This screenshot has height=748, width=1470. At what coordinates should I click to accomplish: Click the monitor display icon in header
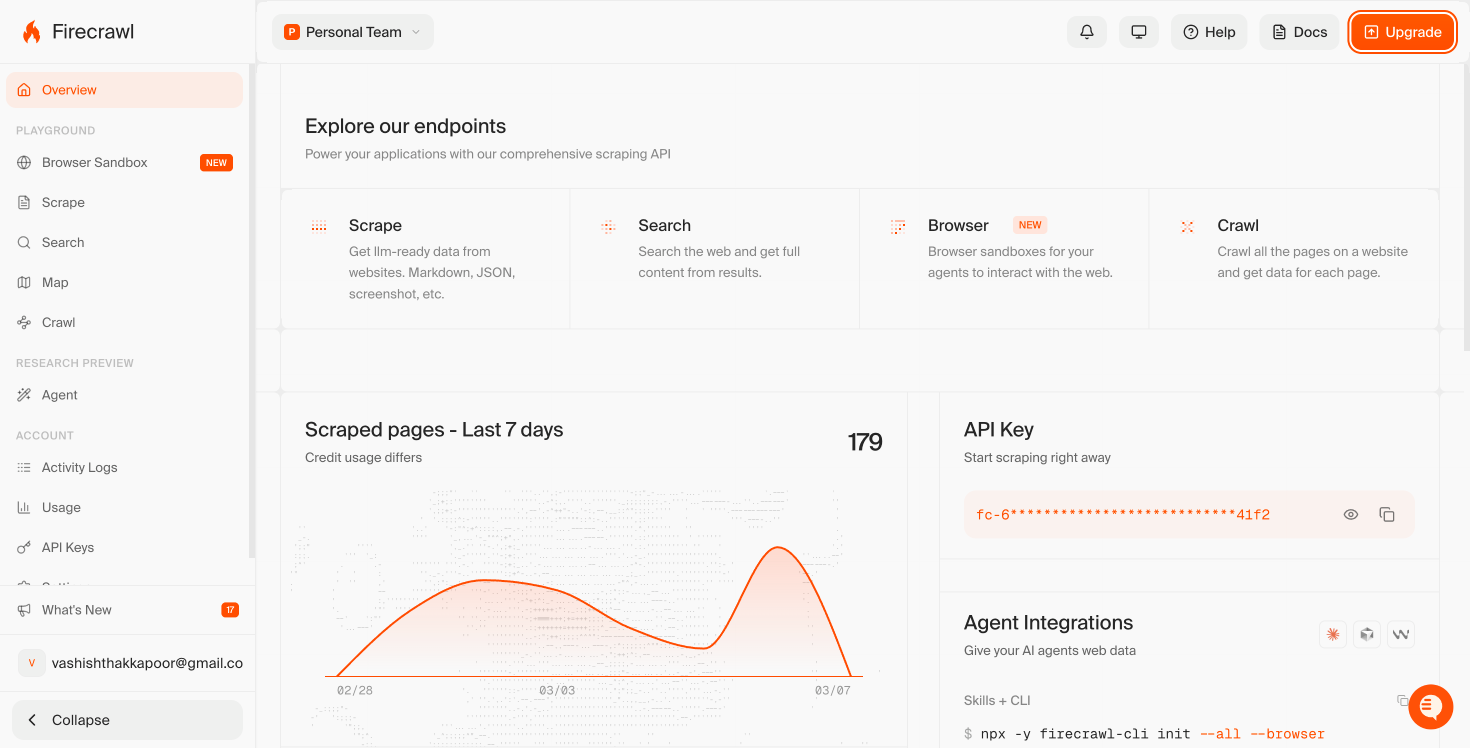tap(1138, 32)
